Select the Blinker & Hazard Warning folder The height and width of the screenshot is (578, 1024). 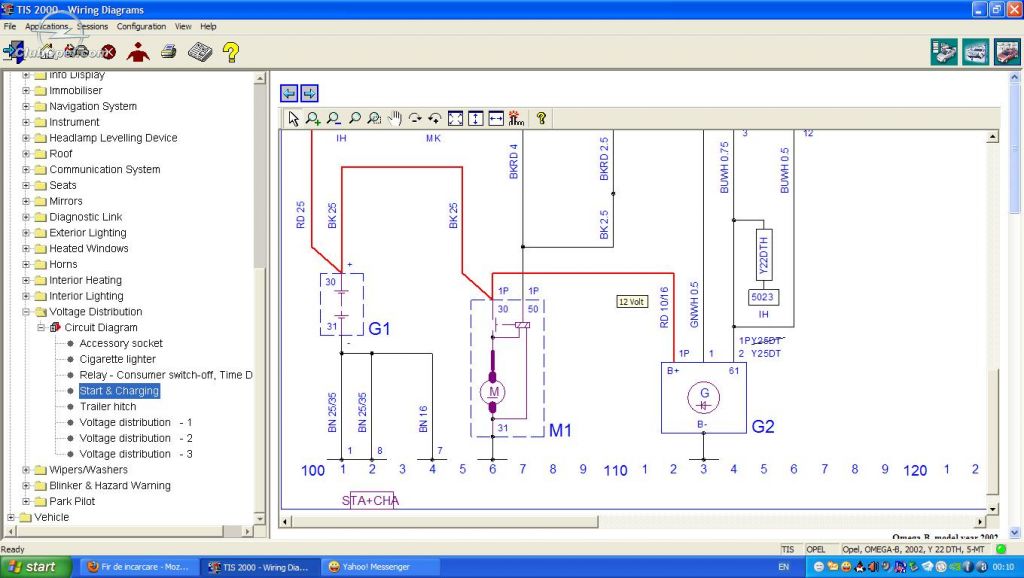[x=110, y=485]
